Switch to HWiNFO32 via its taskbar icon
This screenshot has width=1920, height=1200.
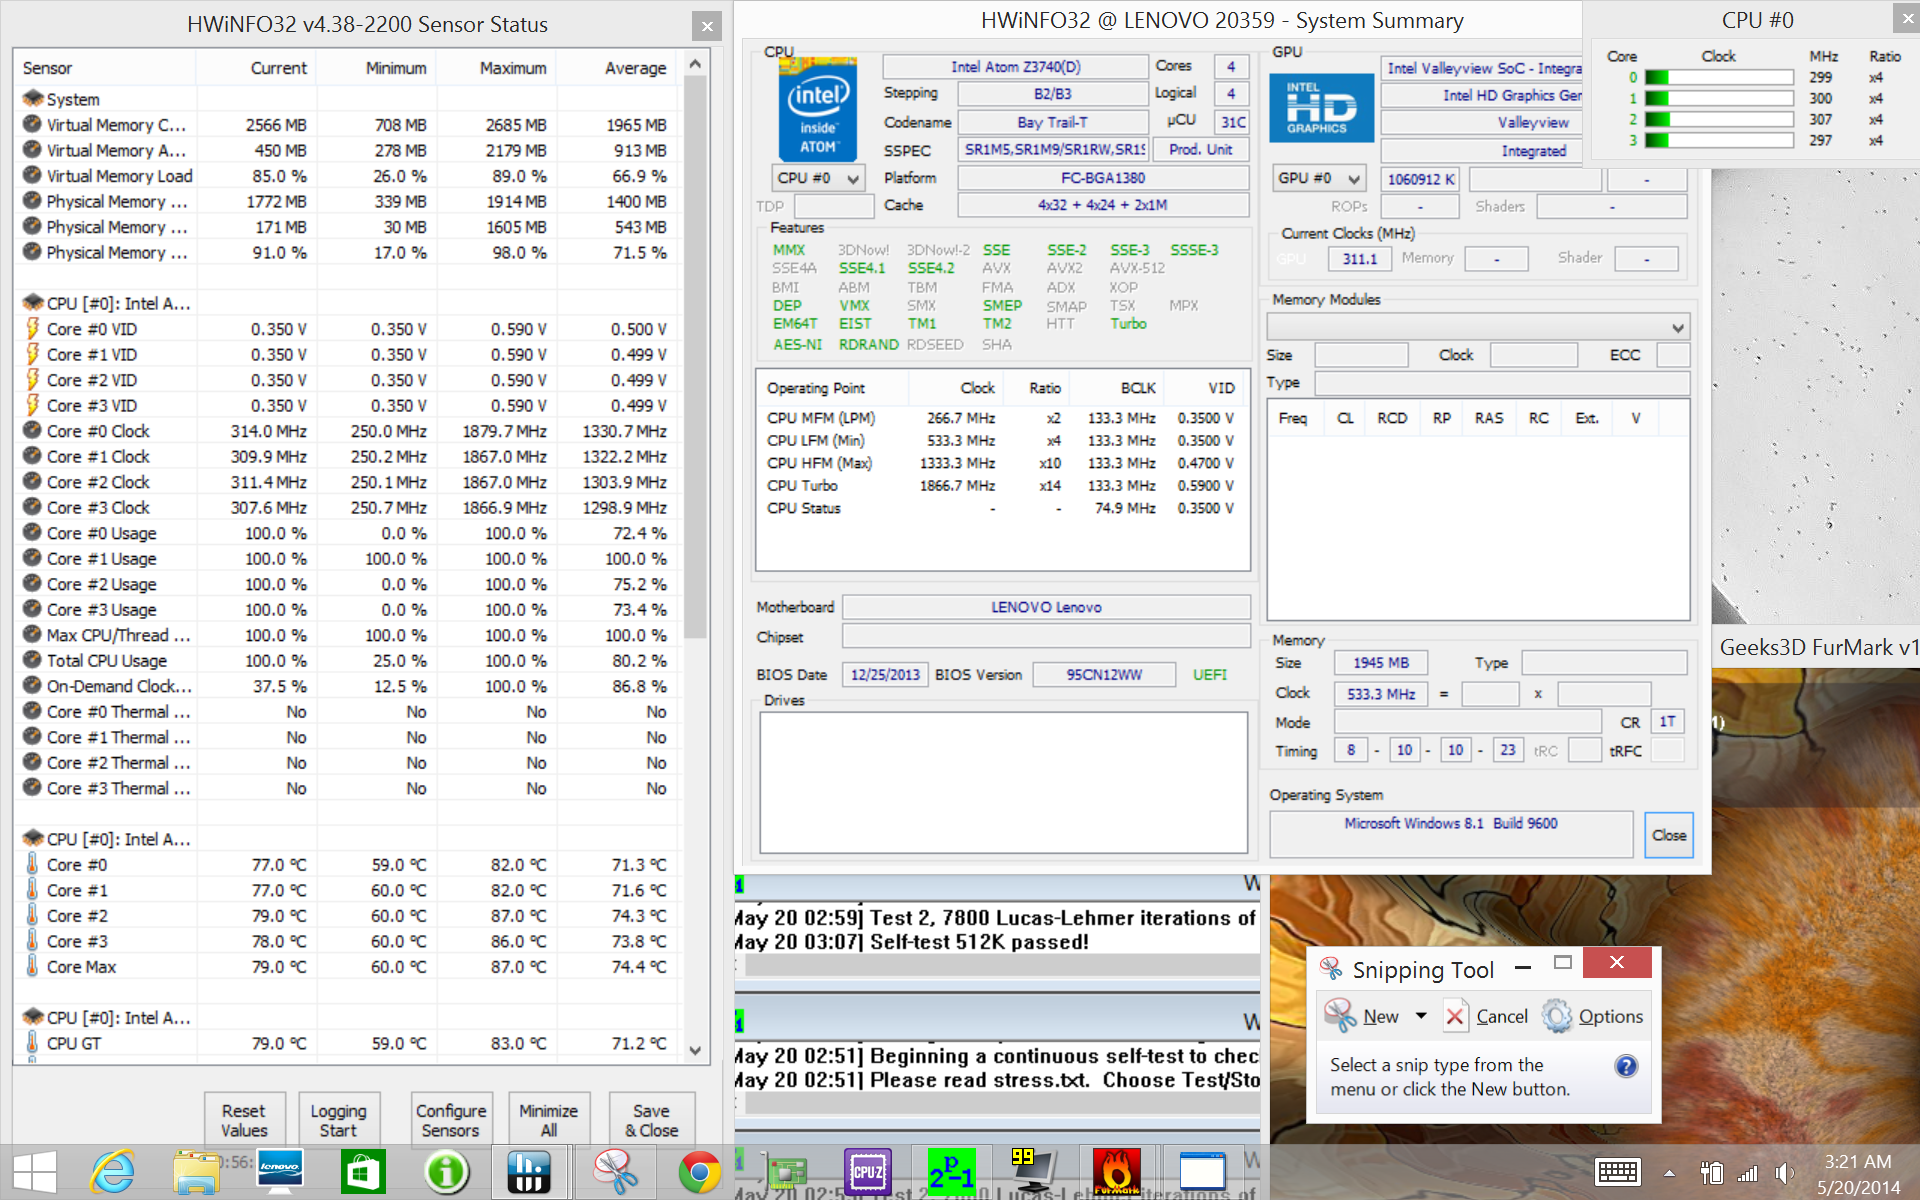click(x=530, y=1172)
